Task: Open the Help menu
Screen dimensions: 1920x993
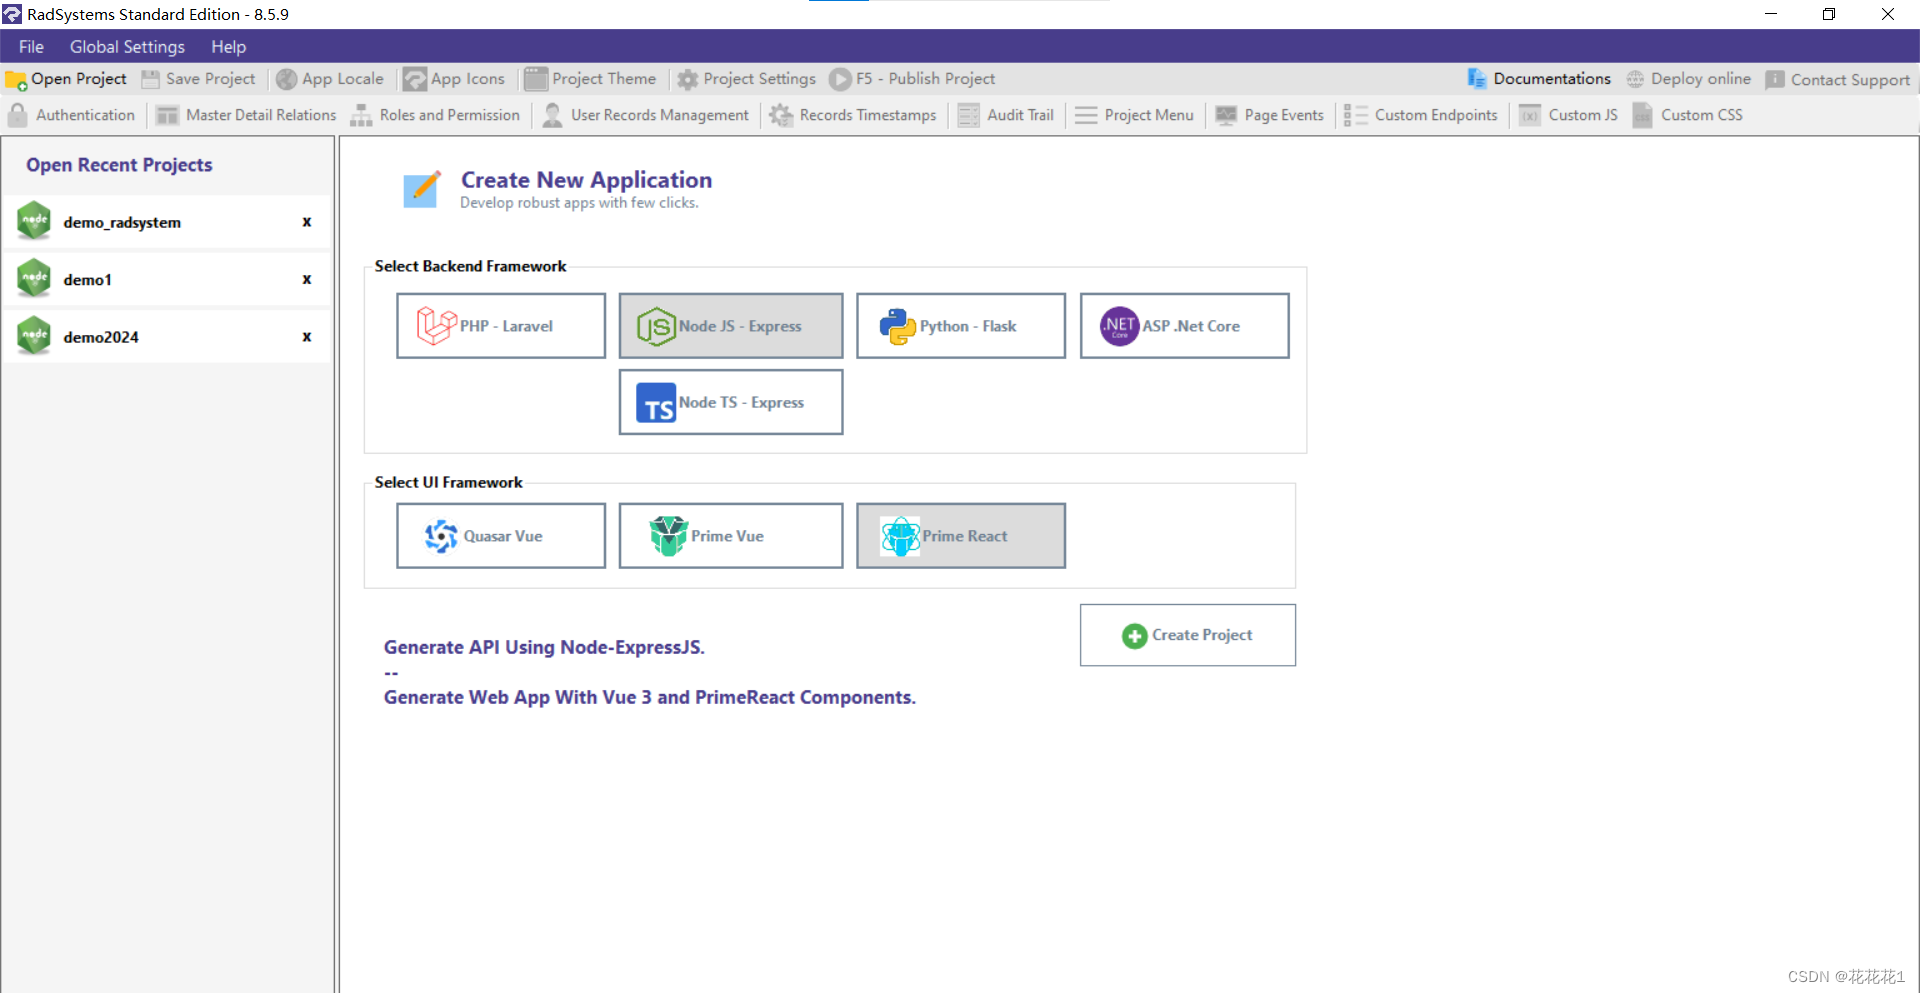Action: pos(228,47)
